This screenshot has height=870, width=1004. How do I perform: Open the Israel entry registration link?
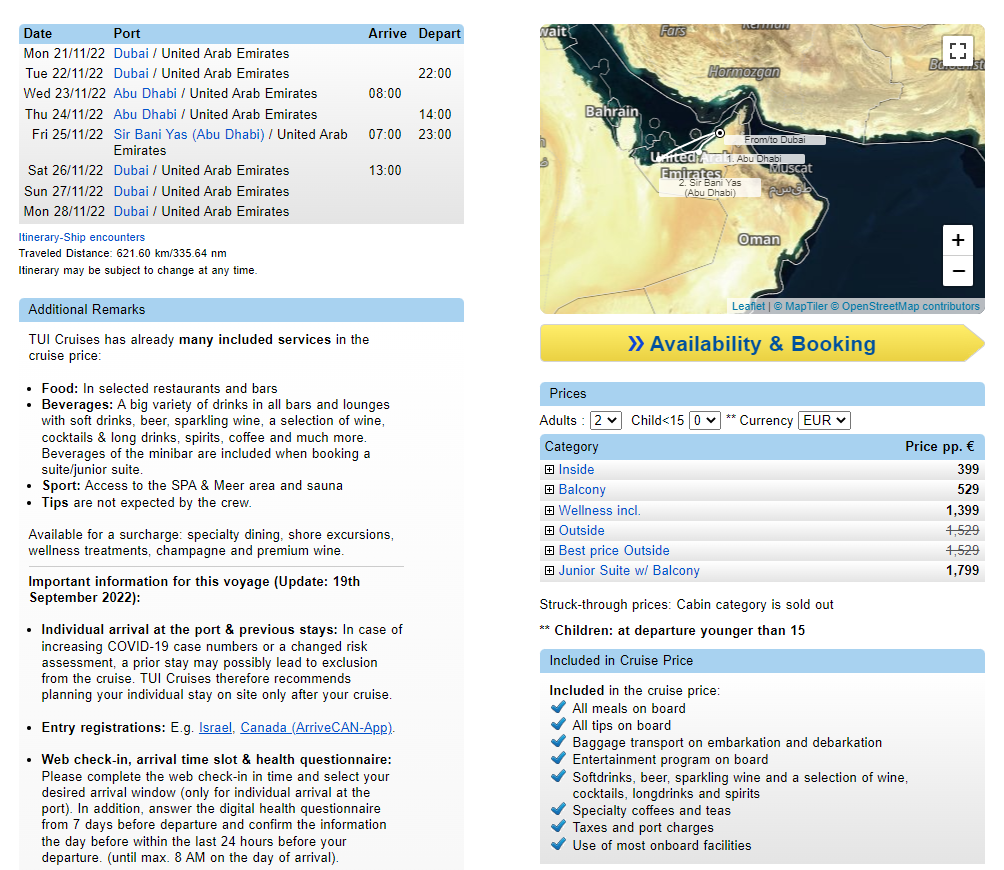click(x=215, y=728)
